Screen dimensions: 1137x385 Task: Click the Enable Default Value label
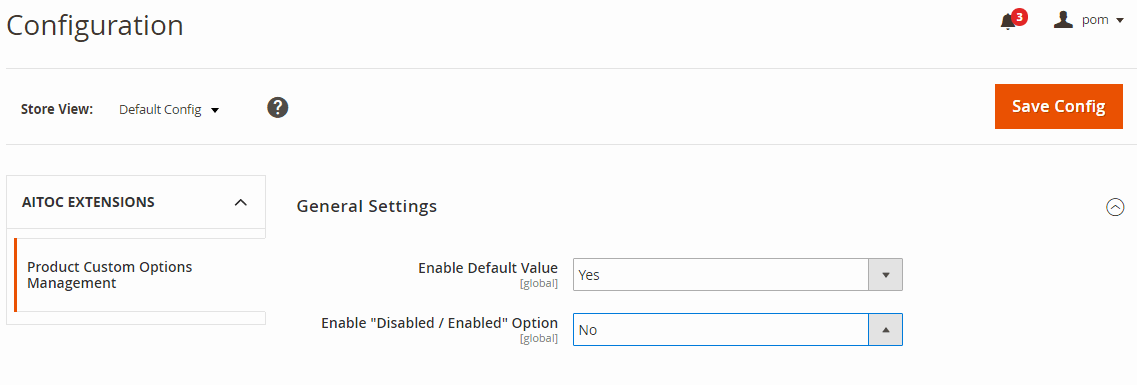pyautogui.click(x=488, y=268)
